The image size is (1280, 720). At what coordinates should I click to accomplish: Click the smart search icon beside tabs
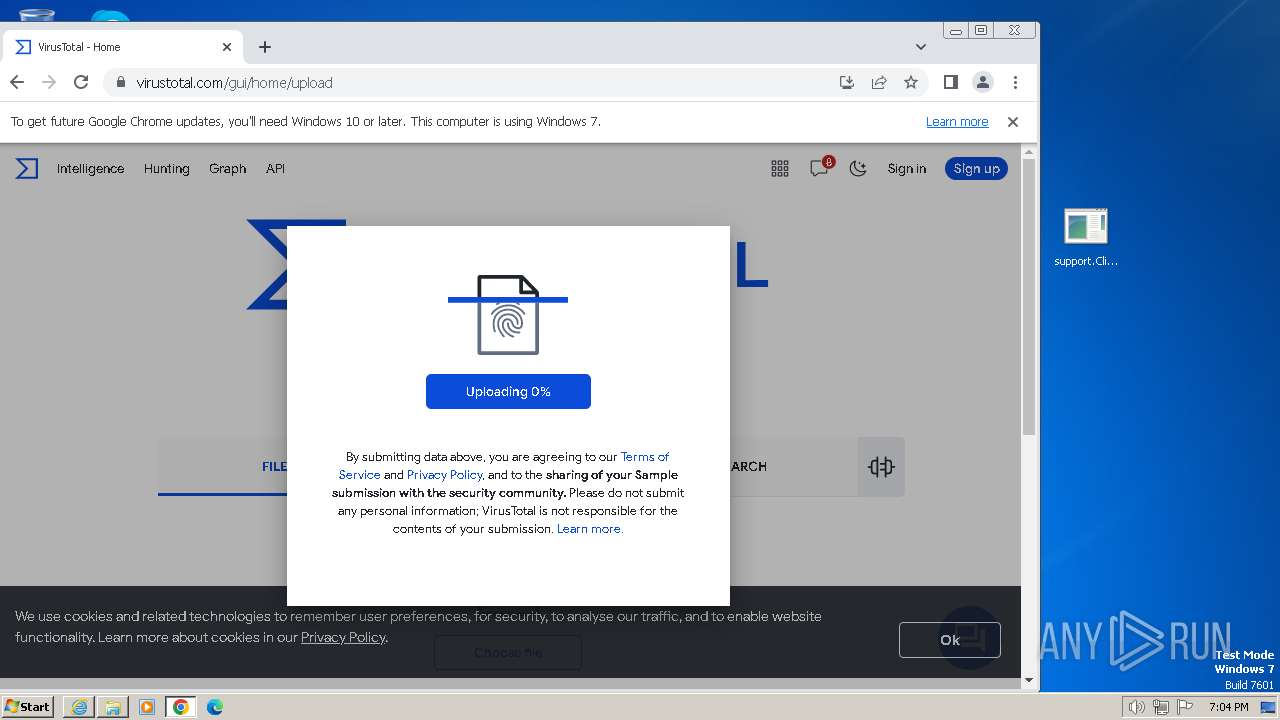pyautogui.click(x=881, y=467)
